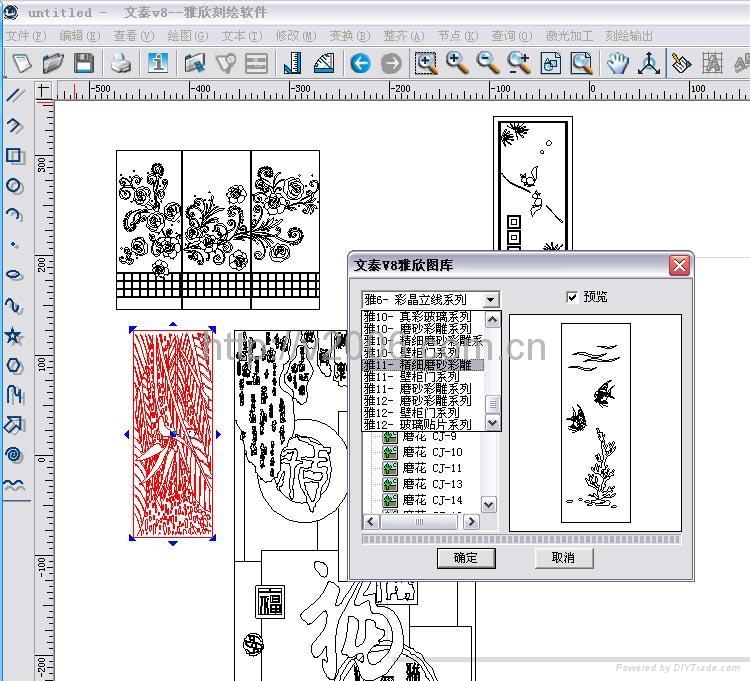Choose 雅11- 壁柜门系列 from the list
This screenshot has width=750, height=681.
(x=411, y=377)
